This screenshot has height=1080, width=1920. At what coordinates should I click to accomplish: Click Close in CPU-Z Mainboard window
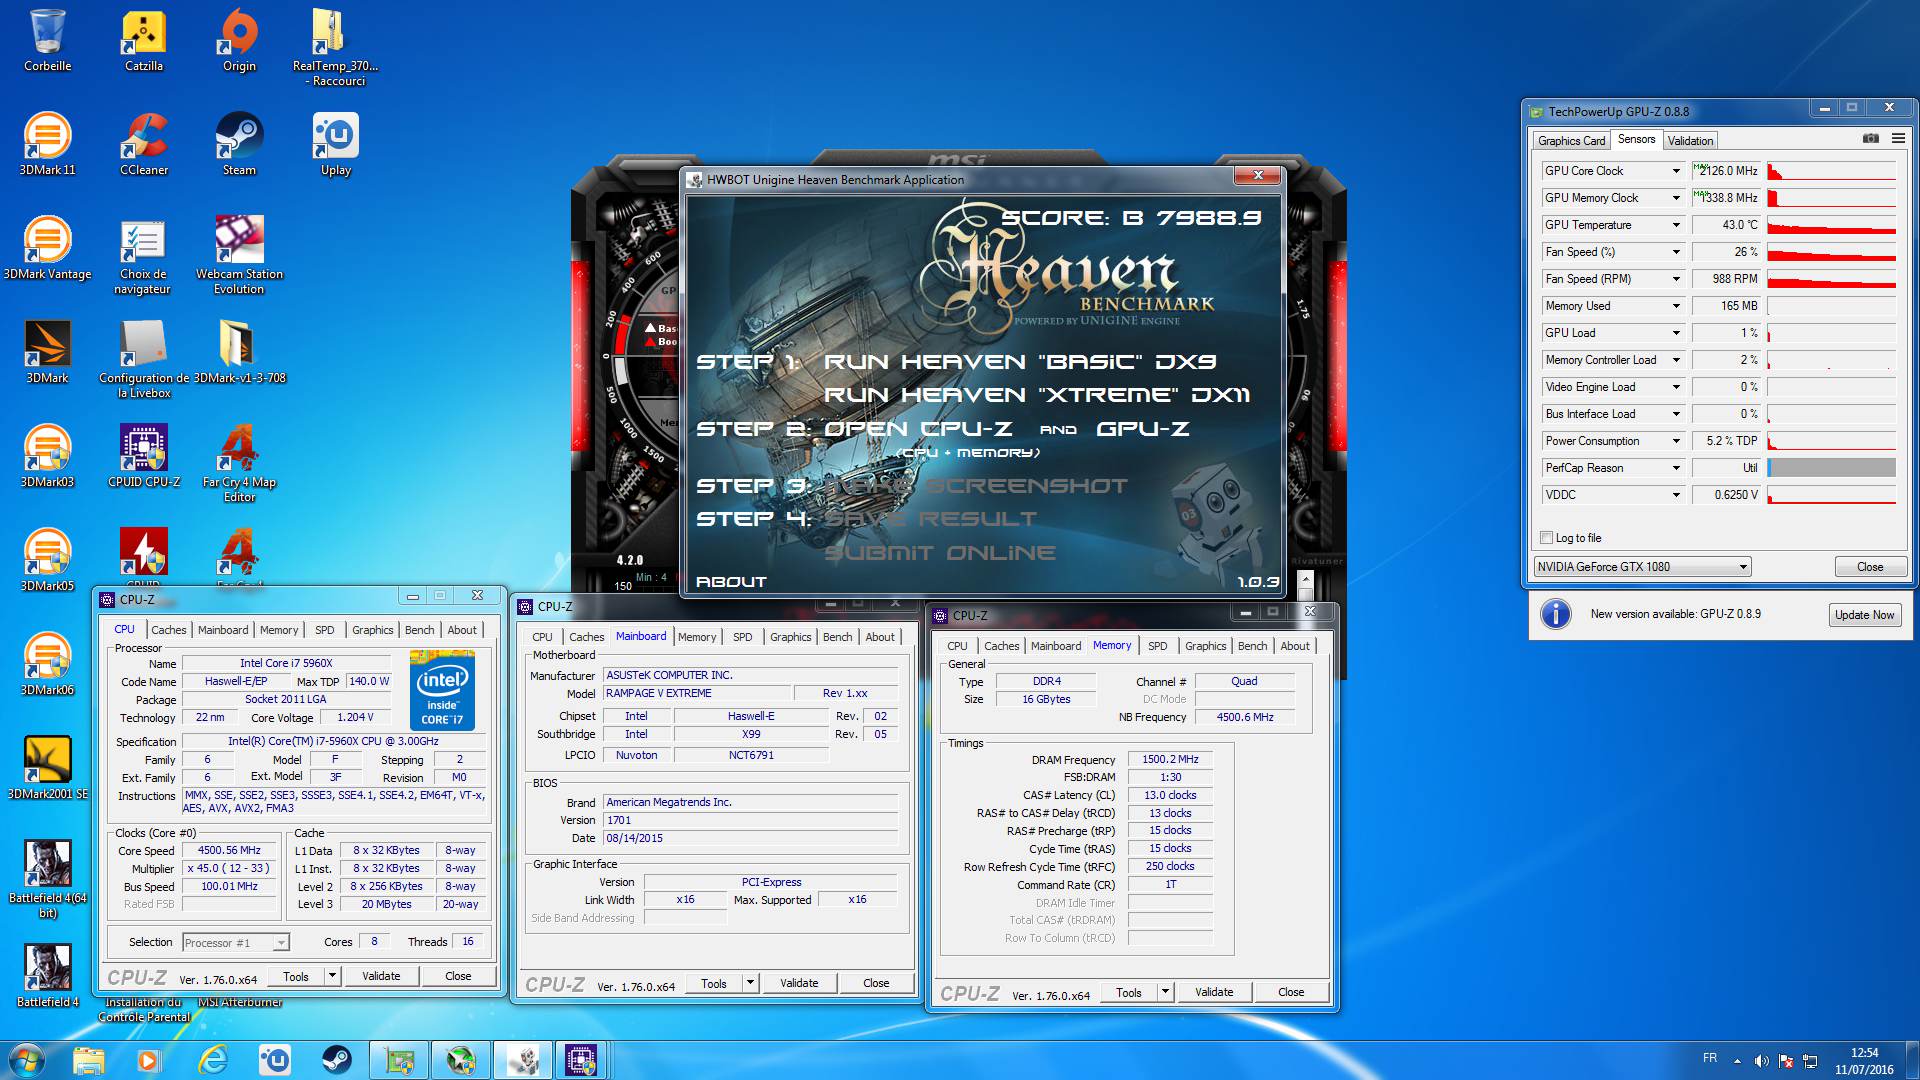tap(876, 983)
